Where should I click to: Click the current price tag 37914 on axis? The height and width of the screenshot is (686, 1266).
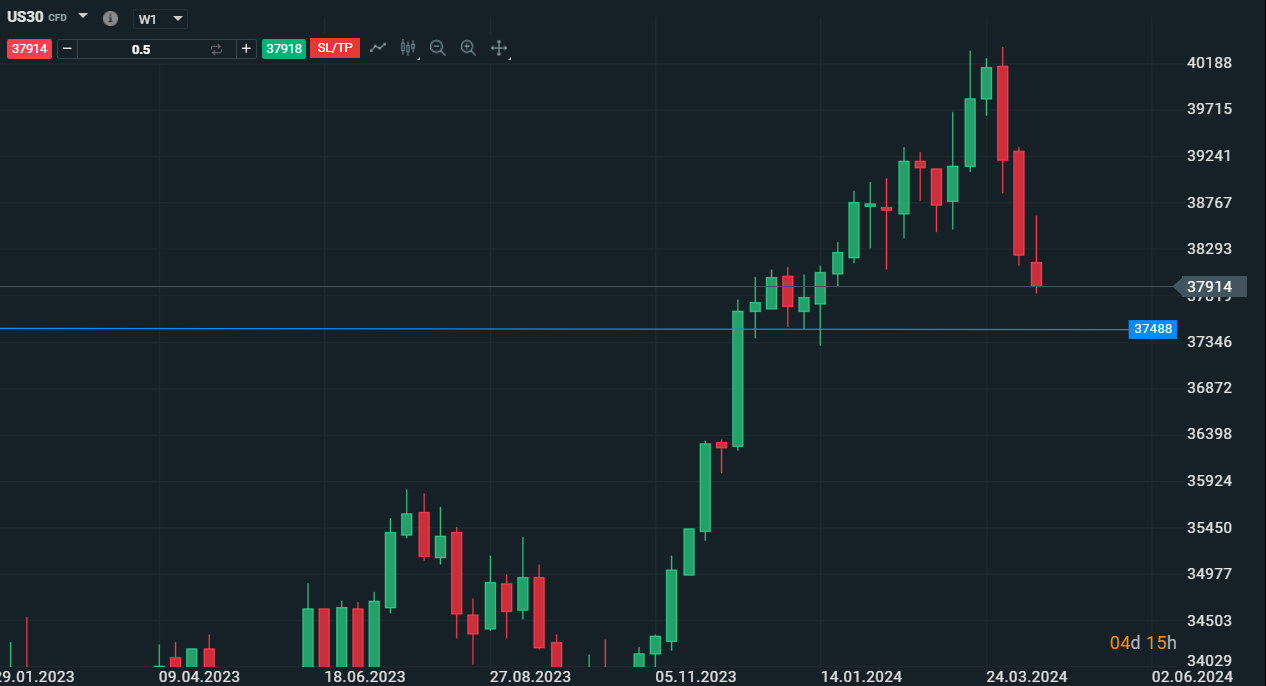[x=1209, y=287]
